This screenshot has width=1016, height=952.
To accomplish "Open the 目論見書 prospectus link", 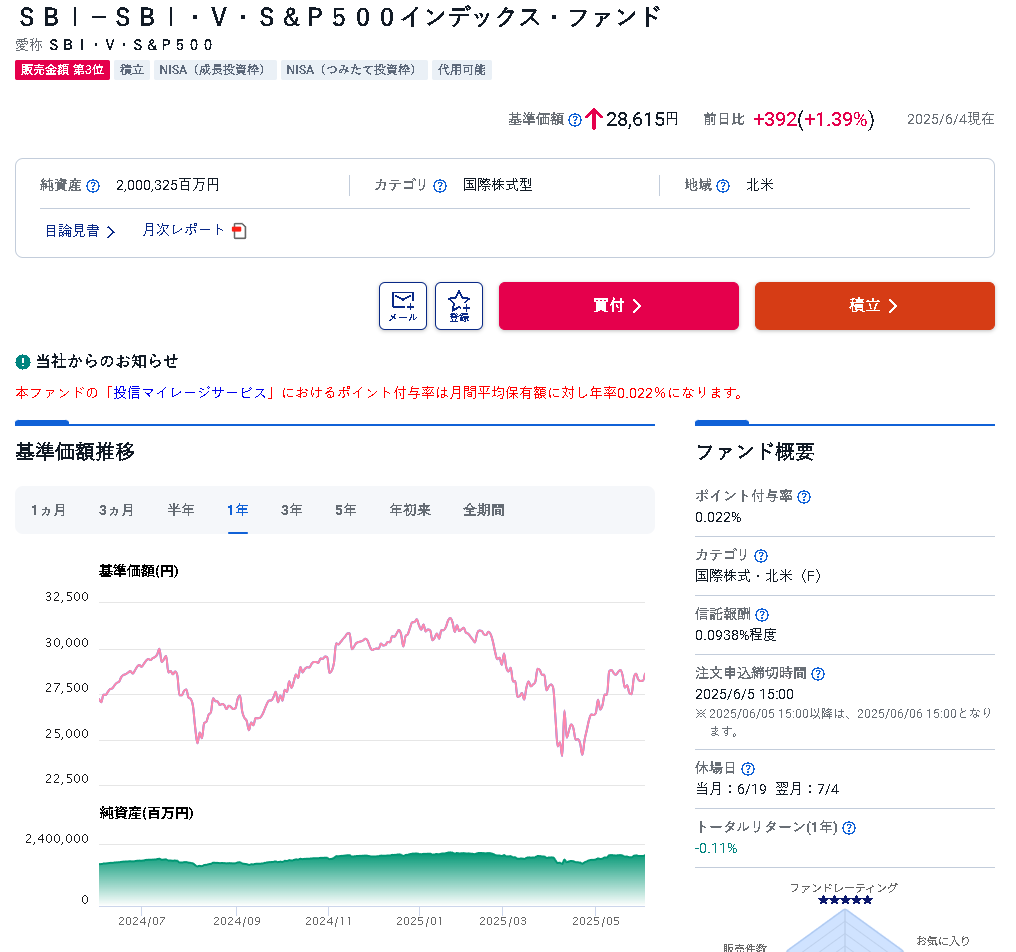I will click(72, 231).
